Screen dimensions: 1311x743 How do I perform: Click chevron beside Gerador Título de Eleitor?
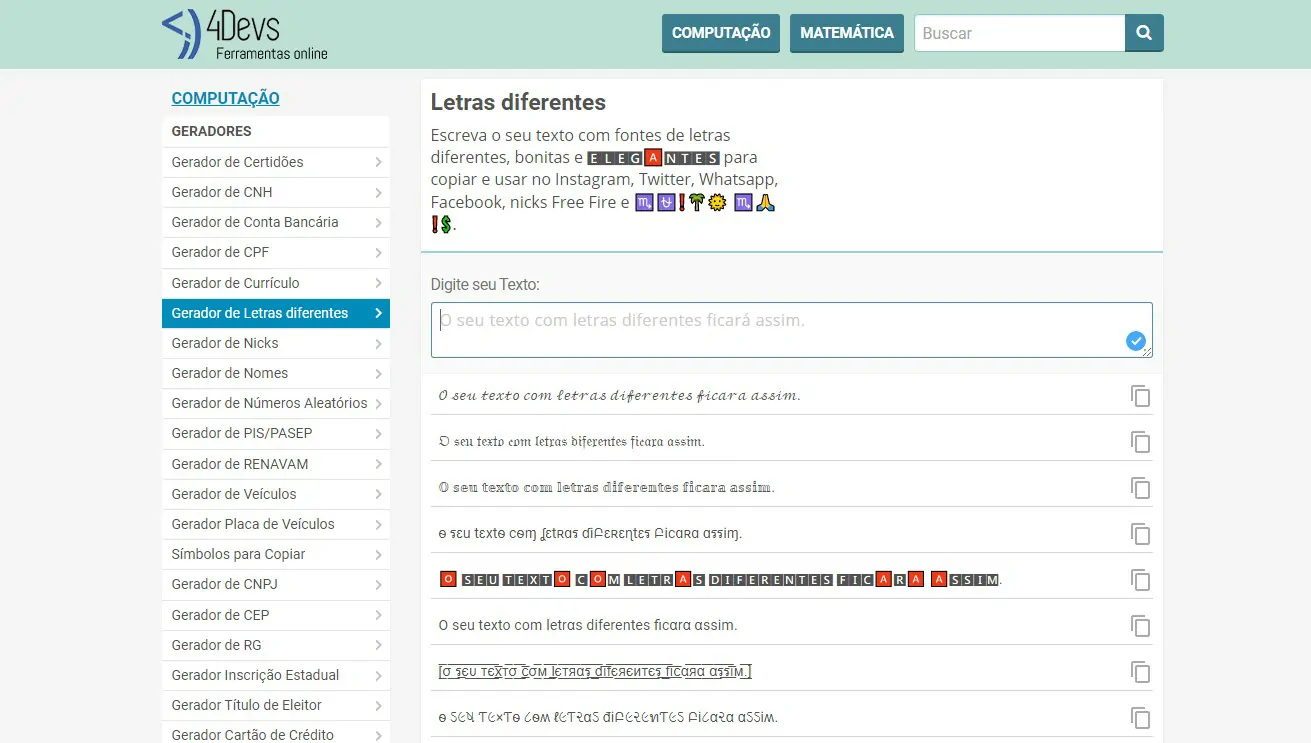[378, 705]
